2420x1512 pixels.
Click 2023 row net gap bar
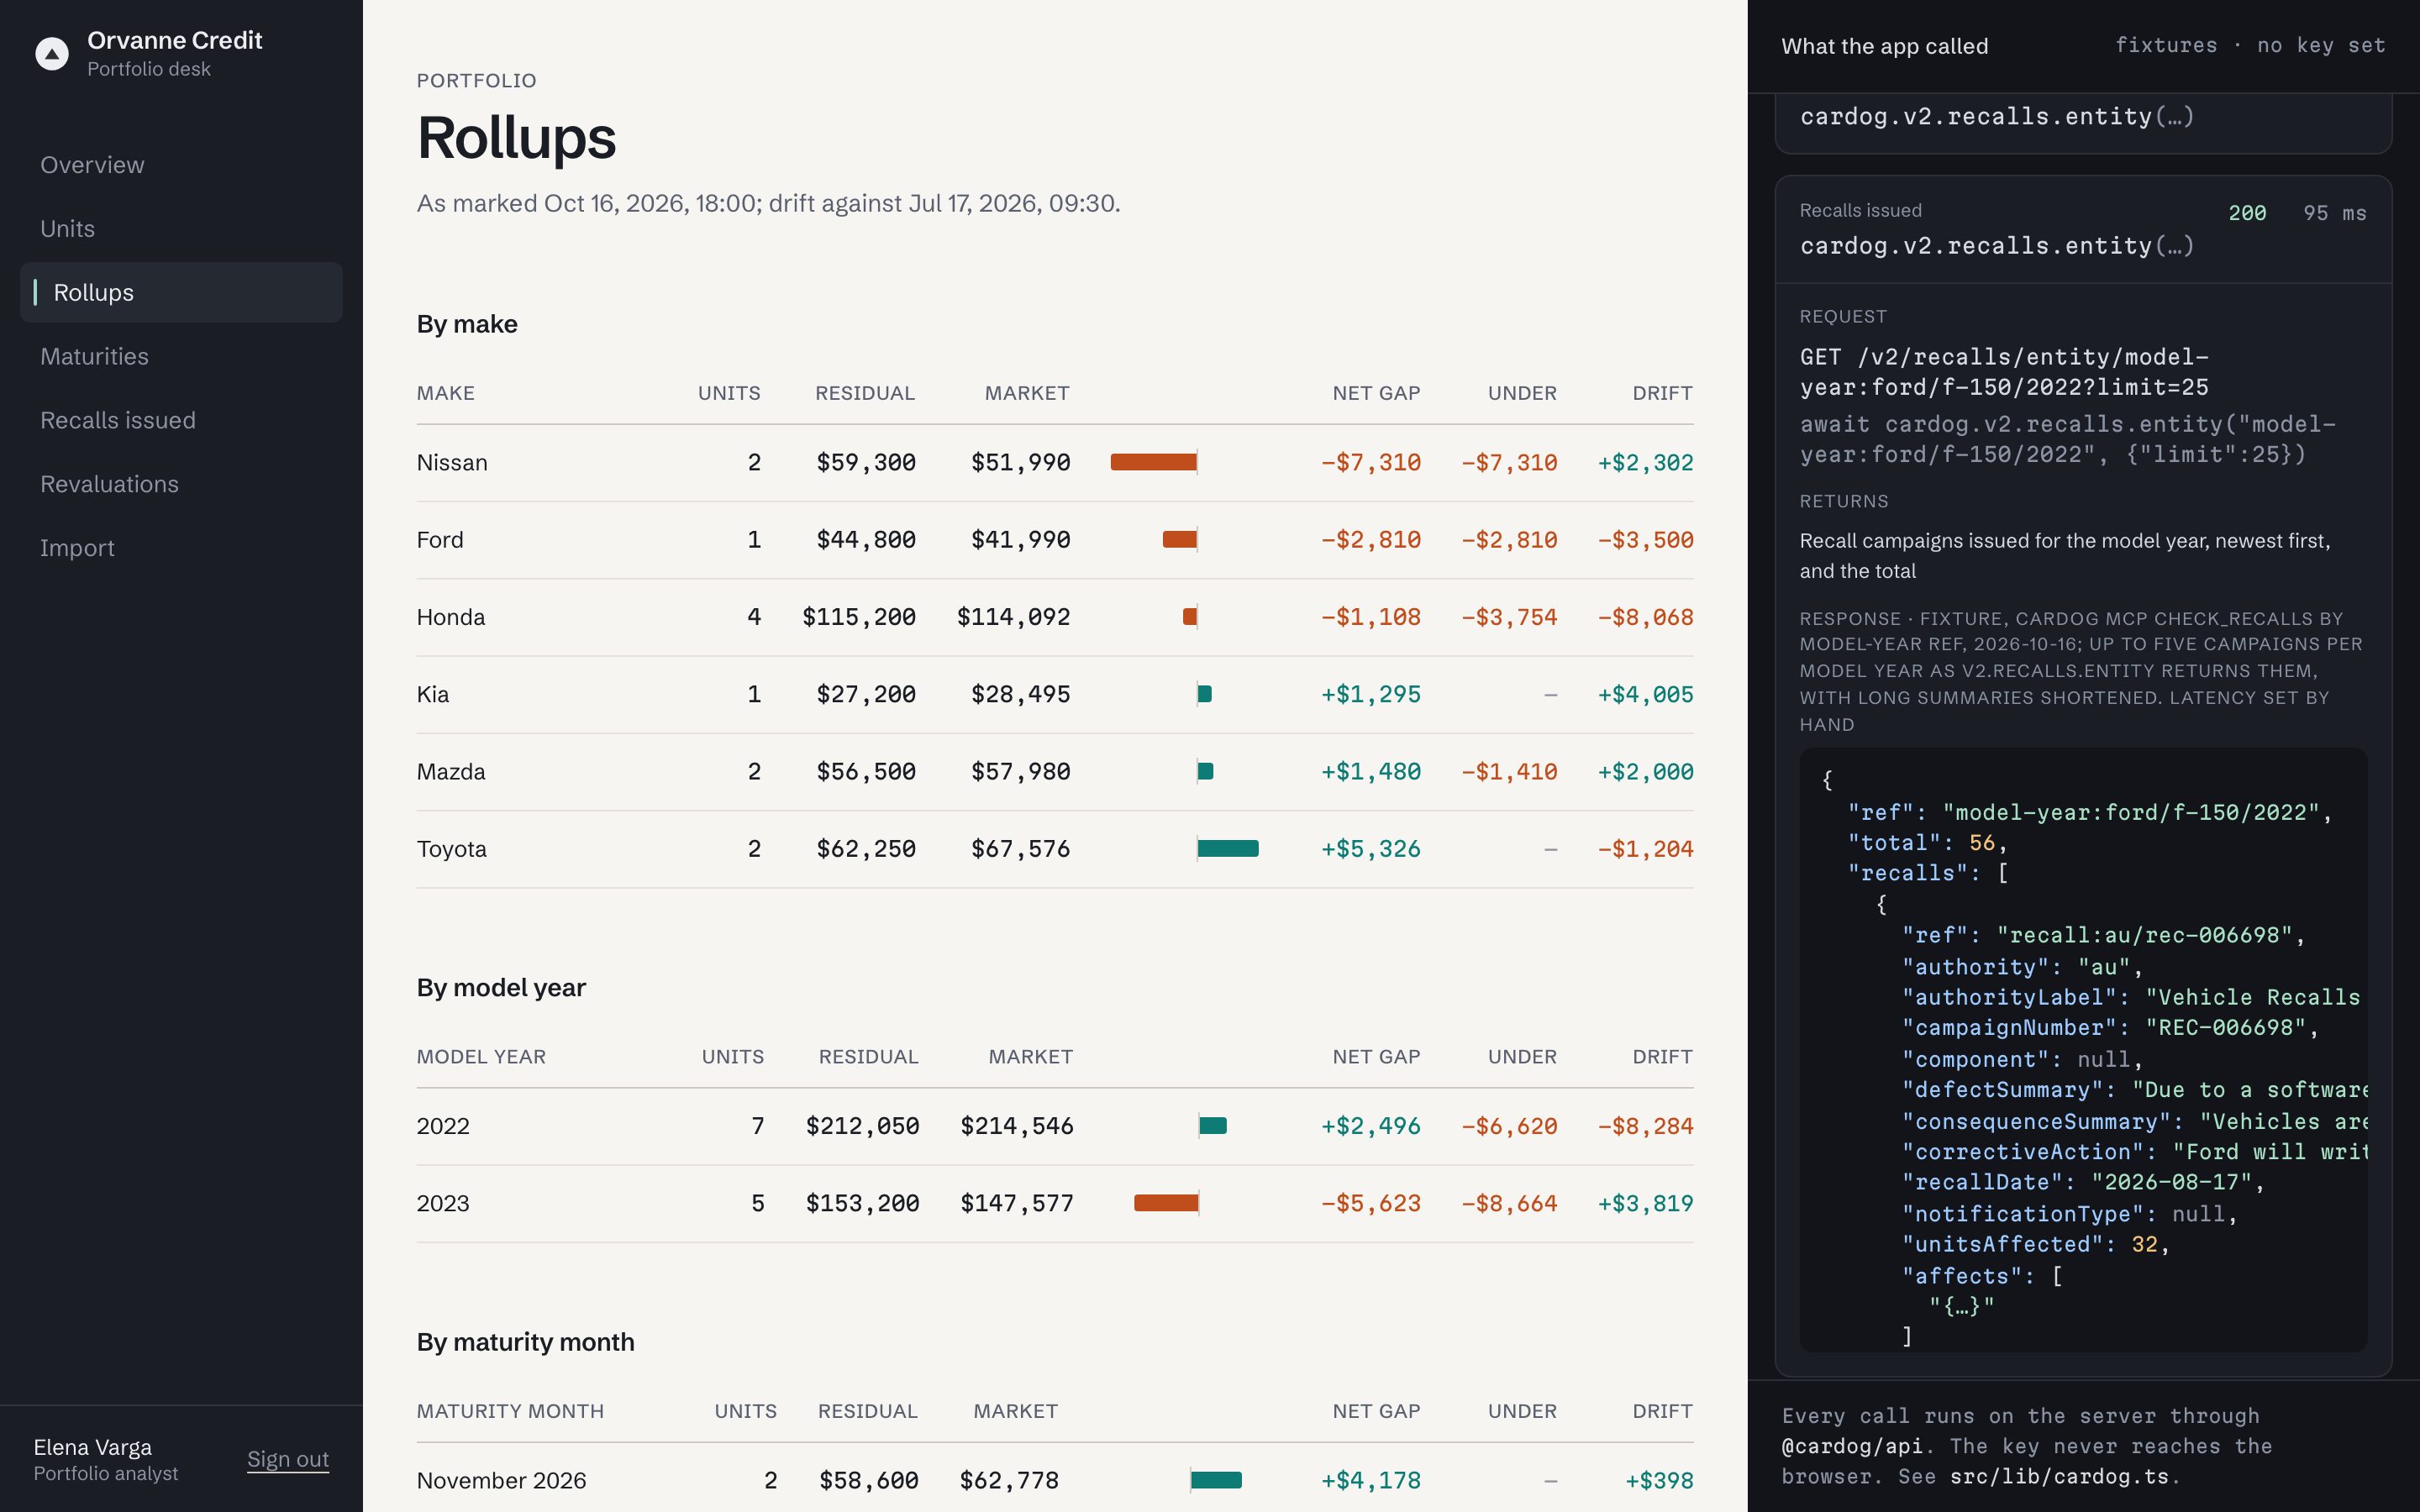[1166, 1203]
